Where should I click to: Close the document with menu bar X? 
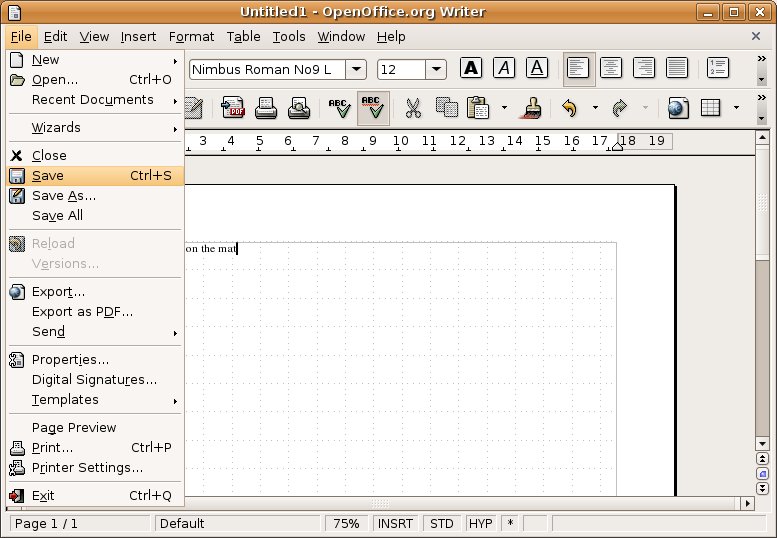(756, 36)
